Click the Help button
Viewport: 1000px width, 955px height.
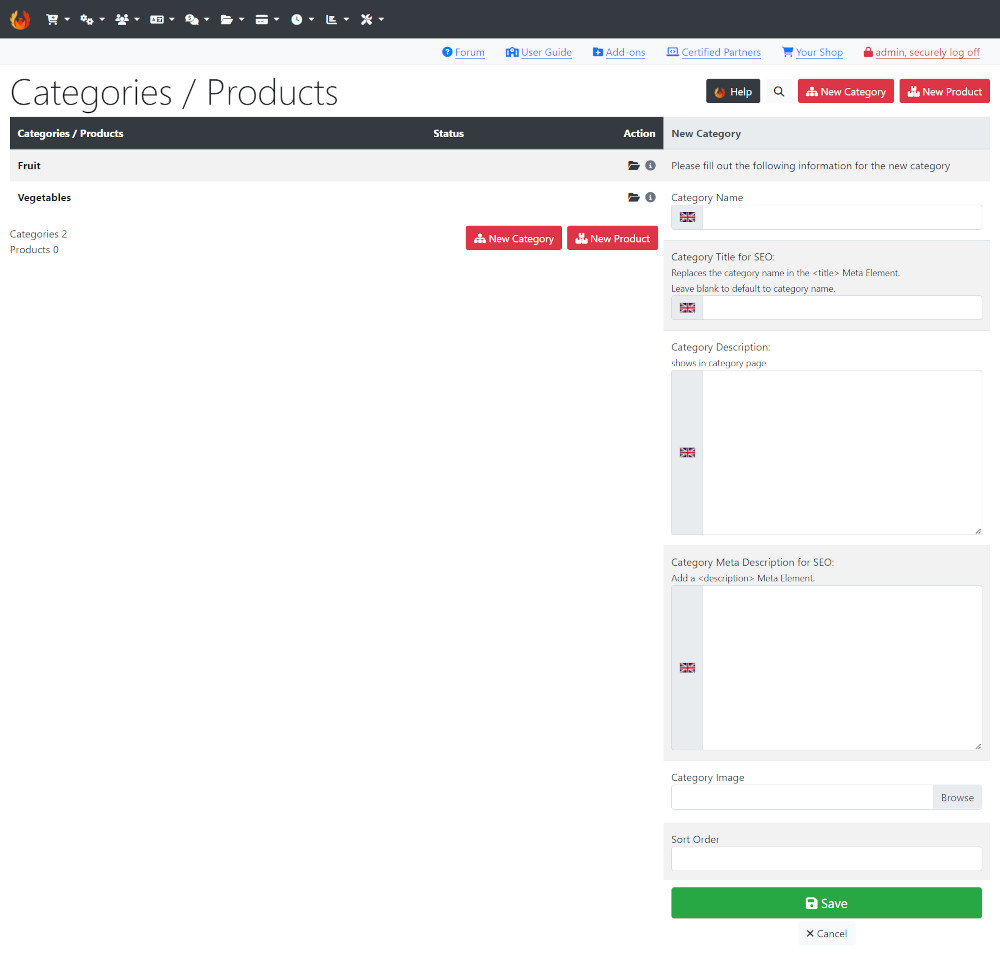click(733, 91)
